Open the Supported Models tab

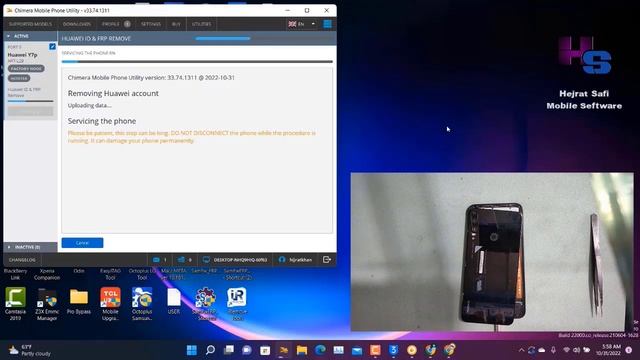30,24
